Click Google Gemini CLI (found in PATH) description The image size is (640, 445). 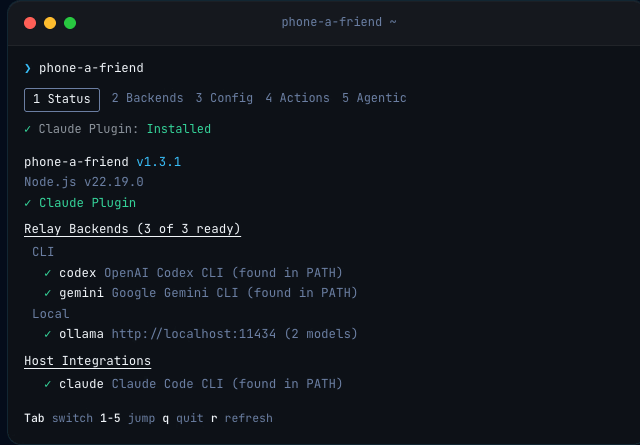pos(235,293)
